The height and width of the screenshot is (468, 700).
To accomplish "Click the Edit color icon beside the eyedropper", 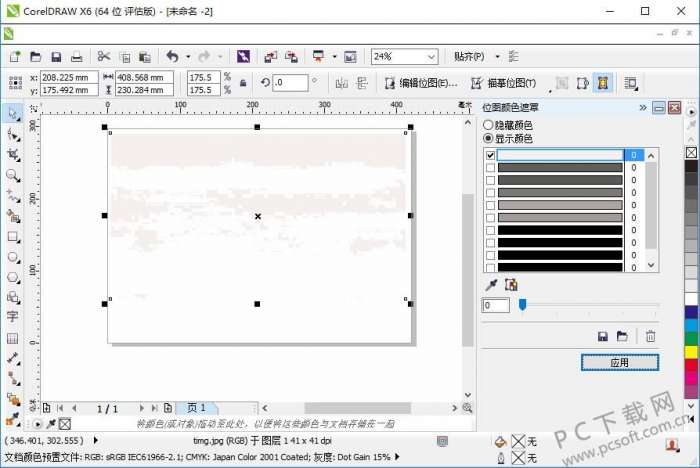I will [x=511, y=284].
